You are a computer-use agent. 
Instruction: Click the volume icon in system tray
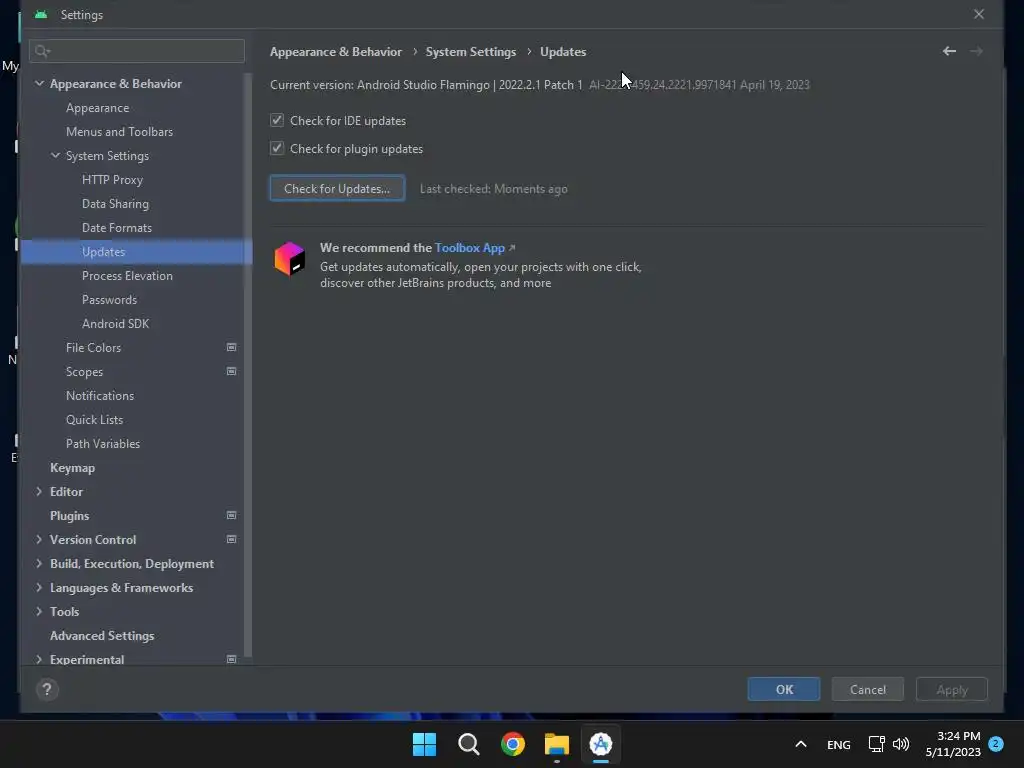(901, 744)
